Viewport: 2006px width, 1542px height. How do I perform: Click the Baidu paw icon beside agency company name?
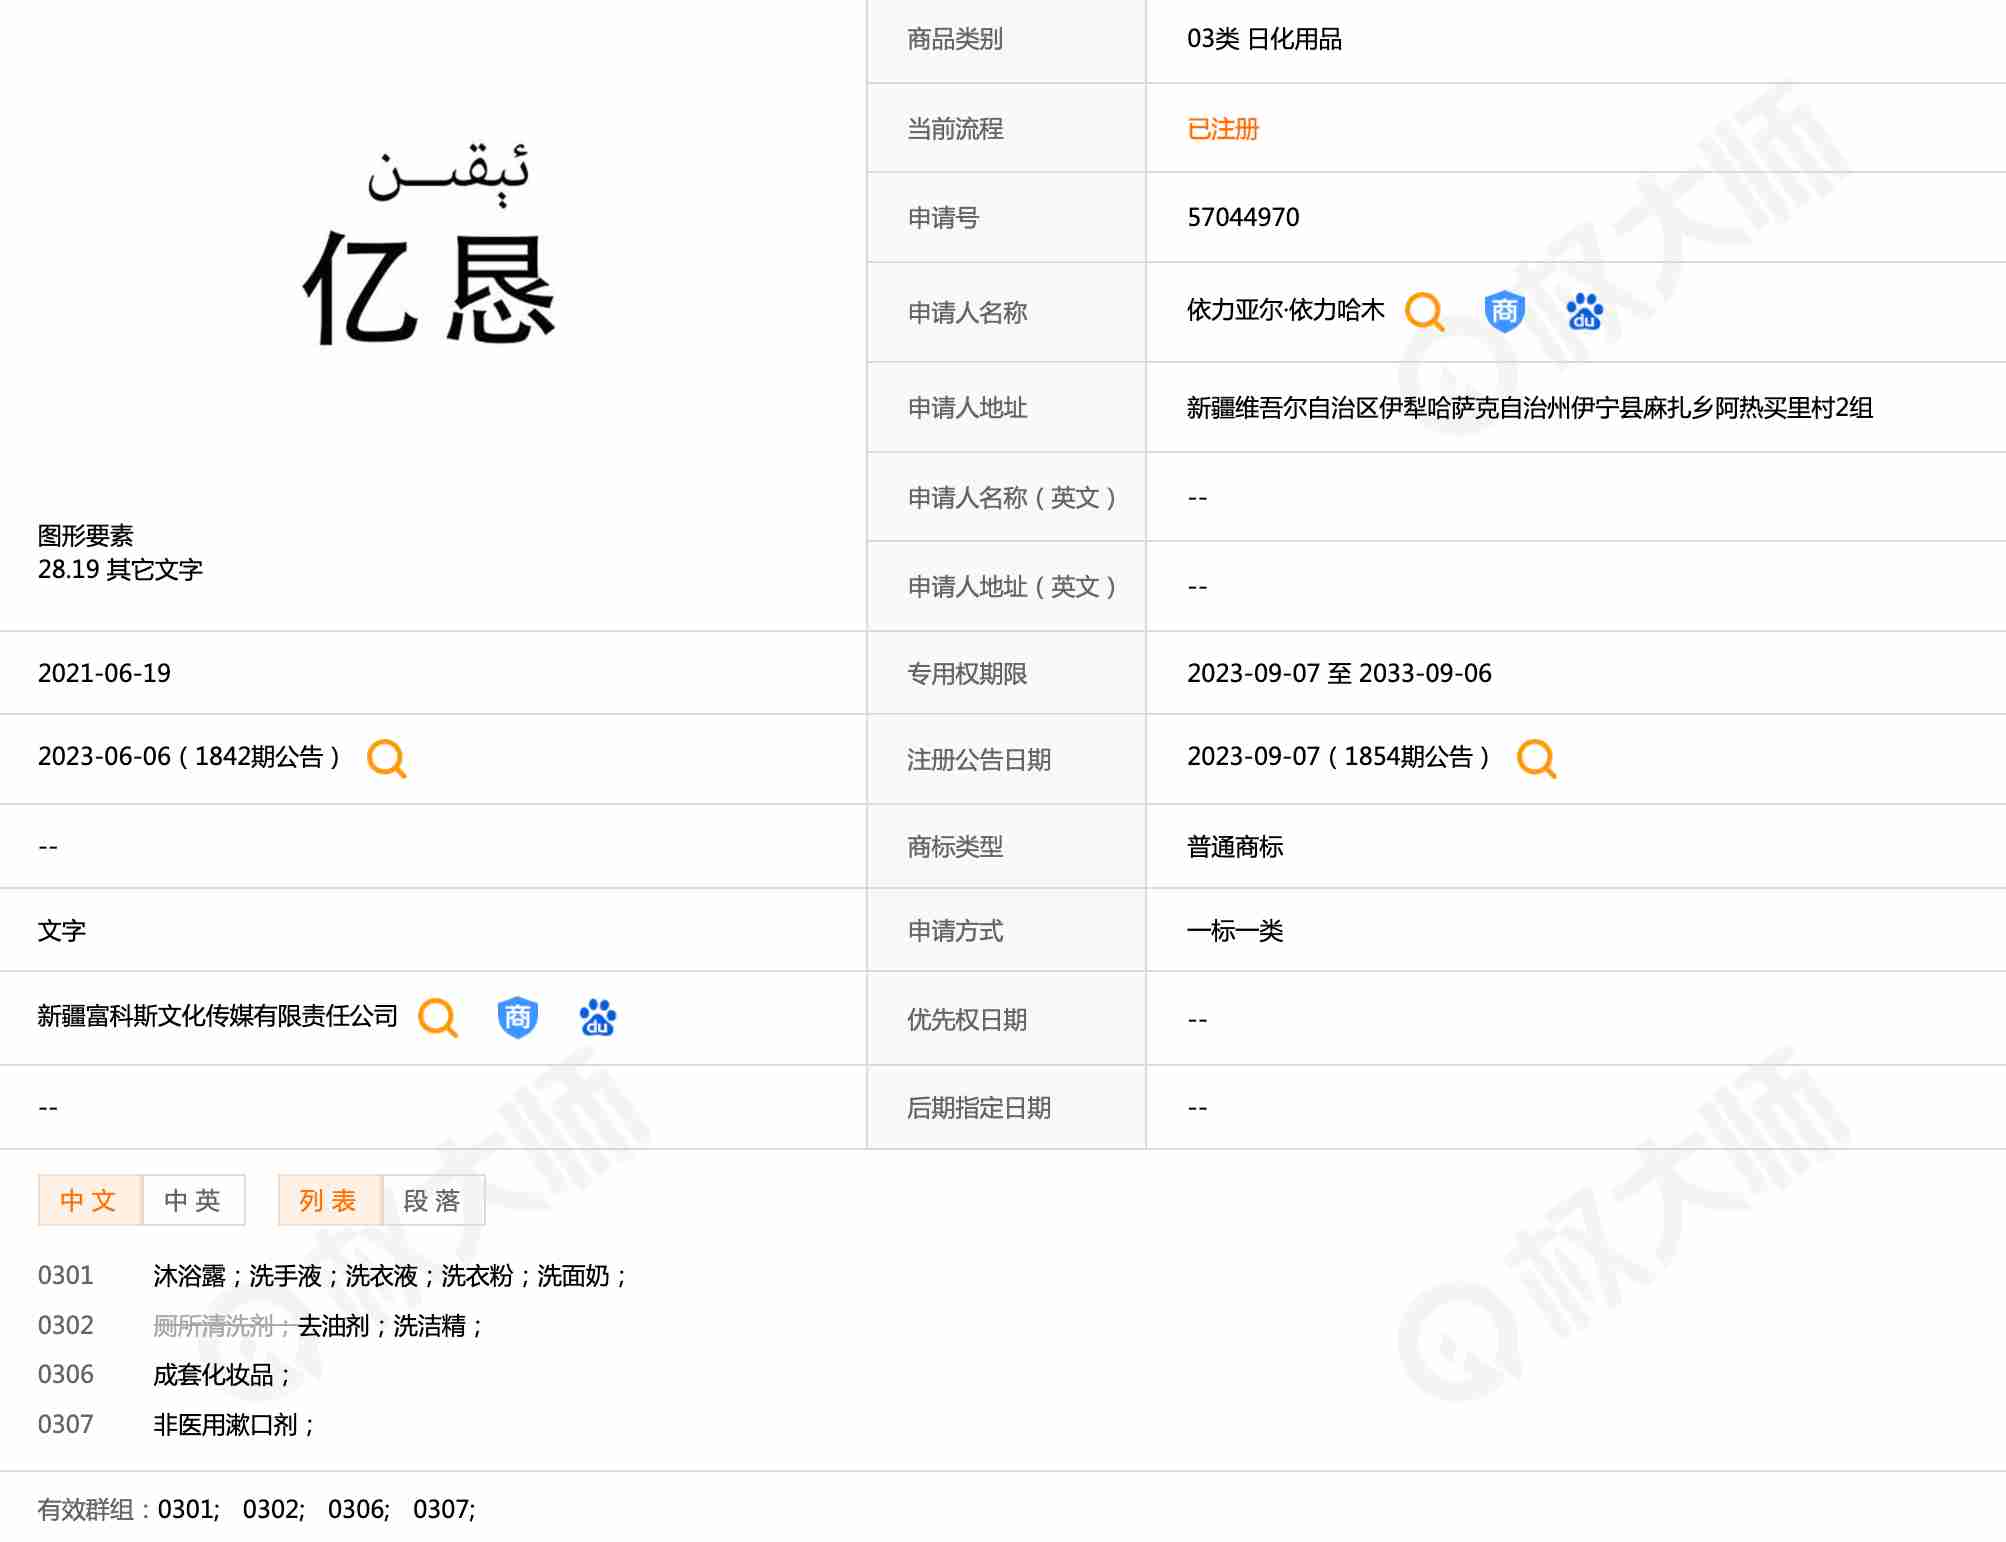tap(597, 1018)
